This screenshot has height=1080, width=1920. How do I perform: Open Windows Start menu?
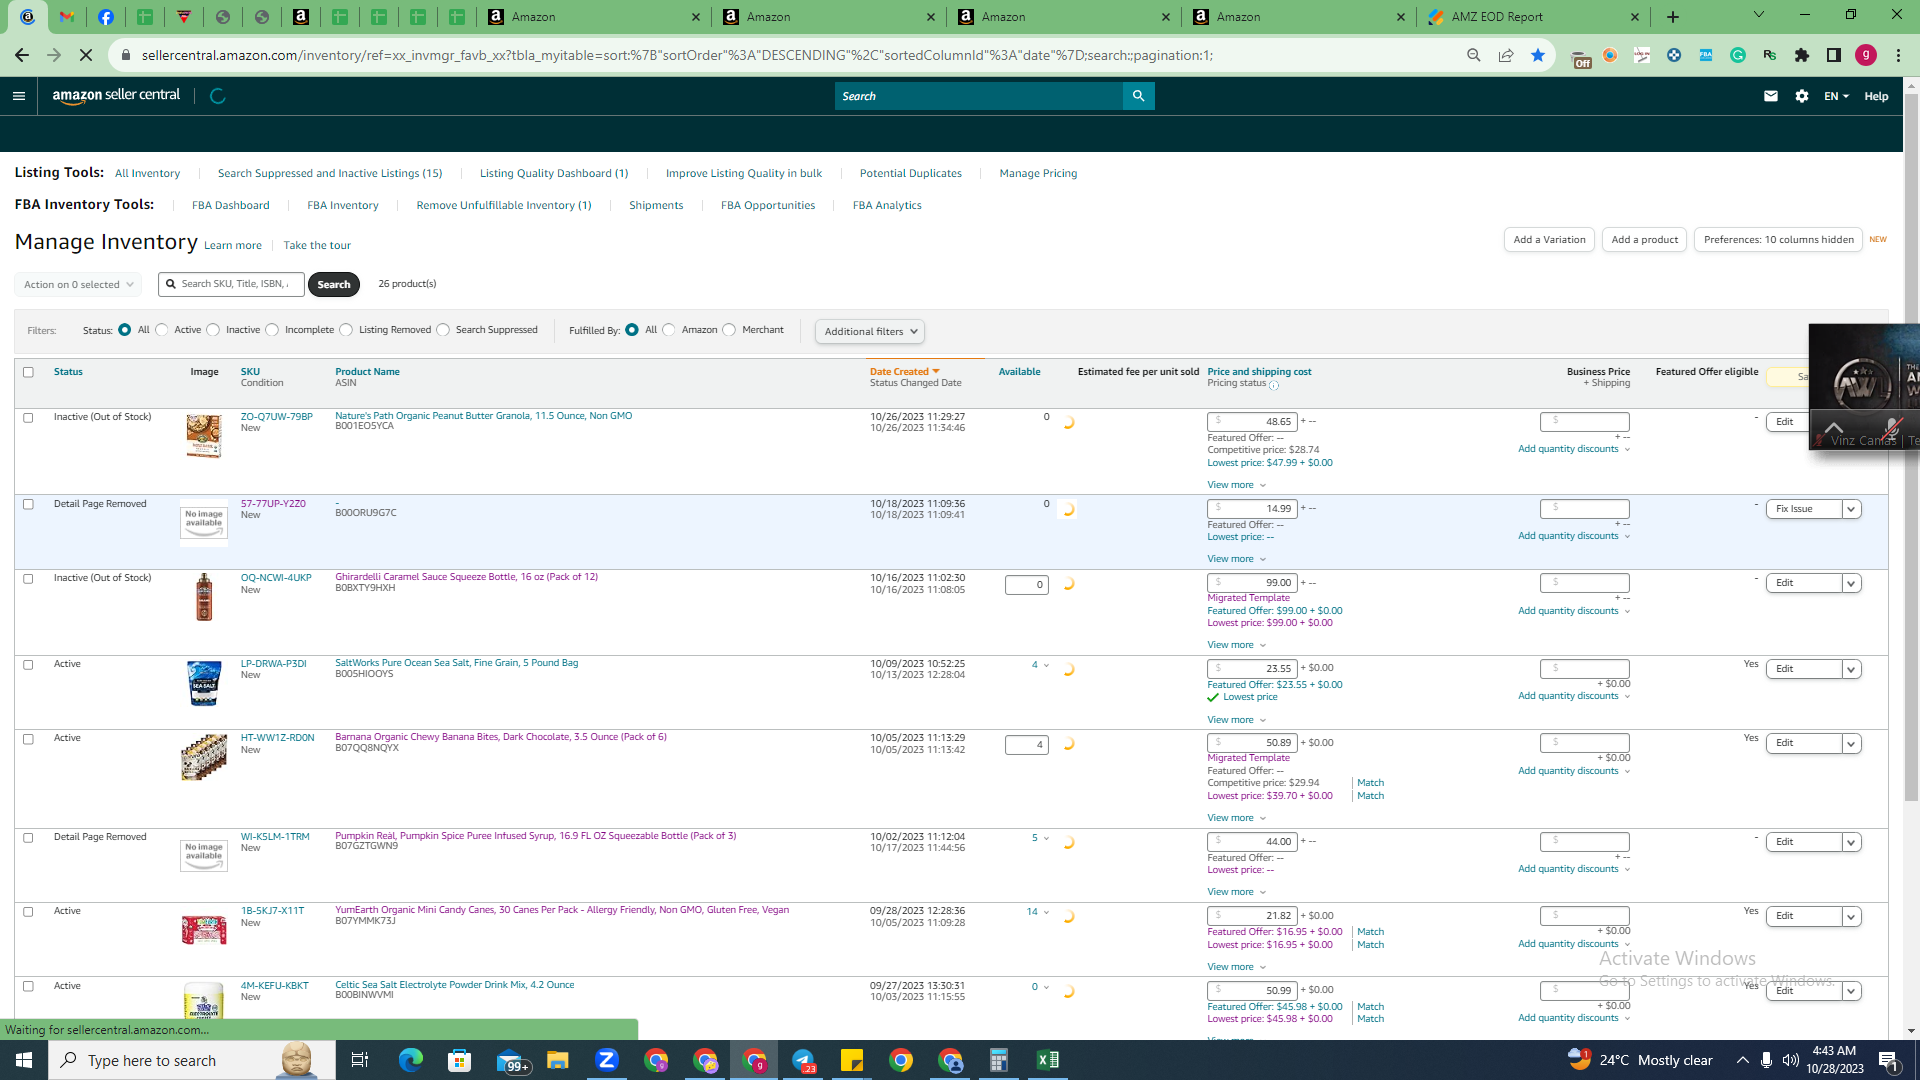tap(24, 1060)
